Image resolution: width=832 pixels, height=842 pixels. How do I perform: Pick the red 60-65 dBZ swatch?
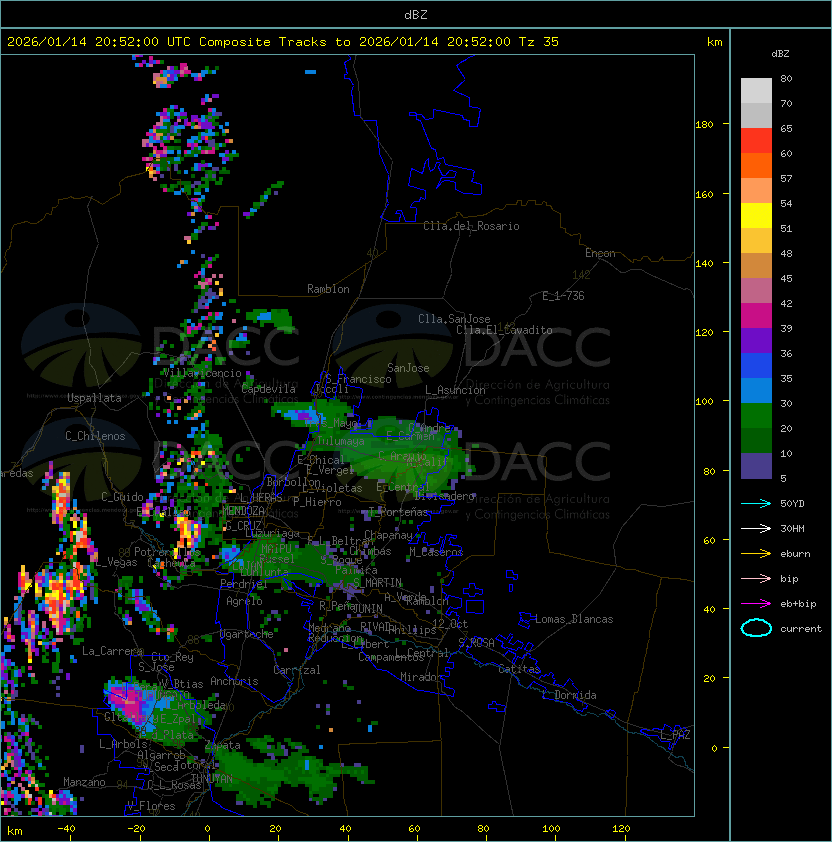coord(756,141)
